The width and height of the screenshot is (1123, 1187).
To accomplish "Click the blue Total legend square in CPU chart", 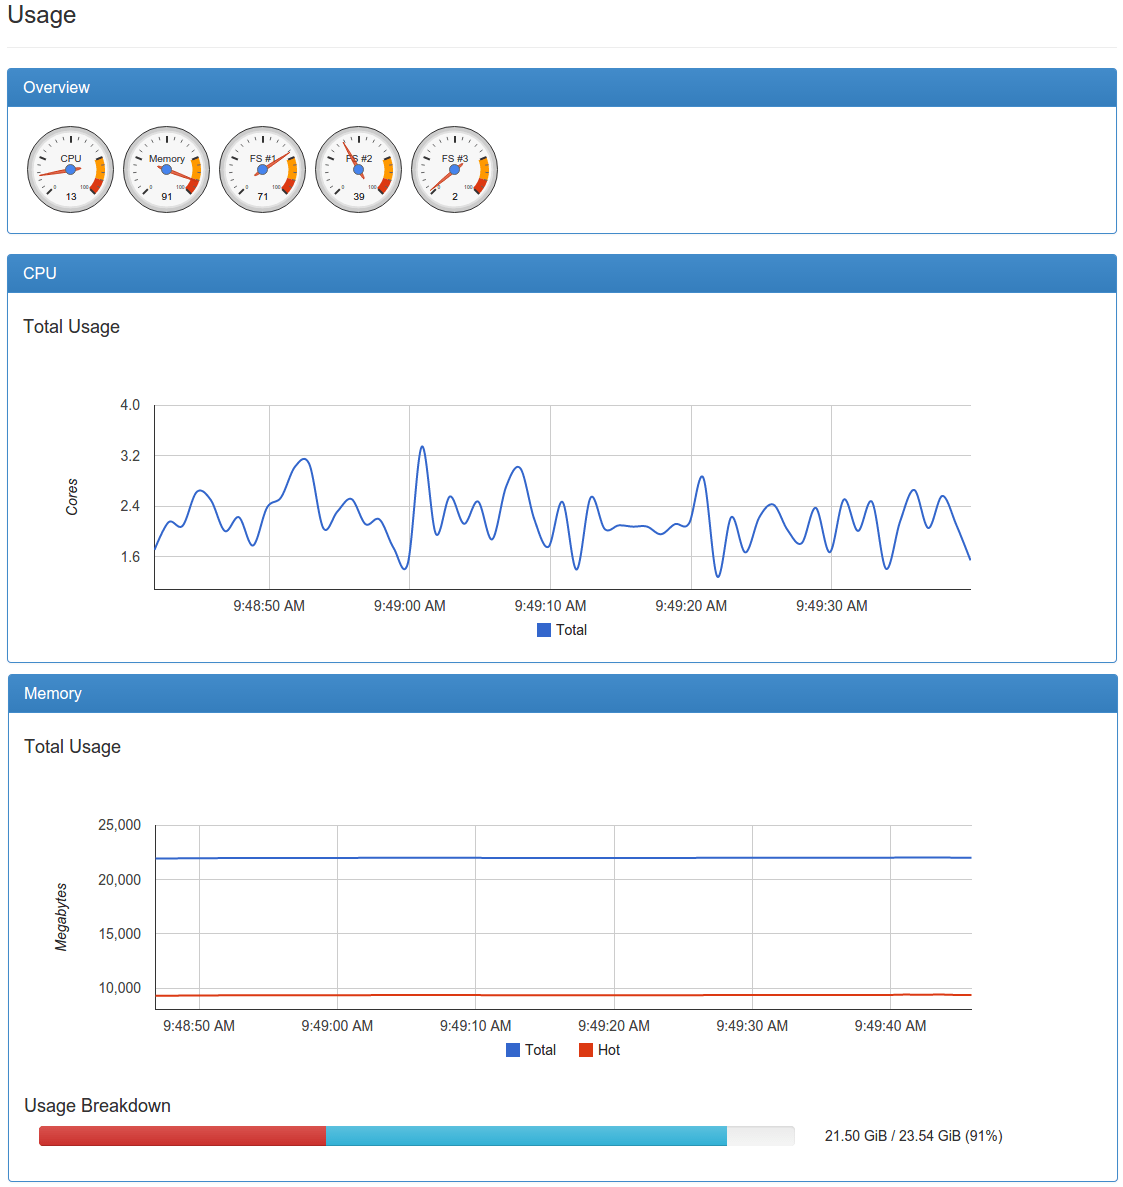I will 544,630.
